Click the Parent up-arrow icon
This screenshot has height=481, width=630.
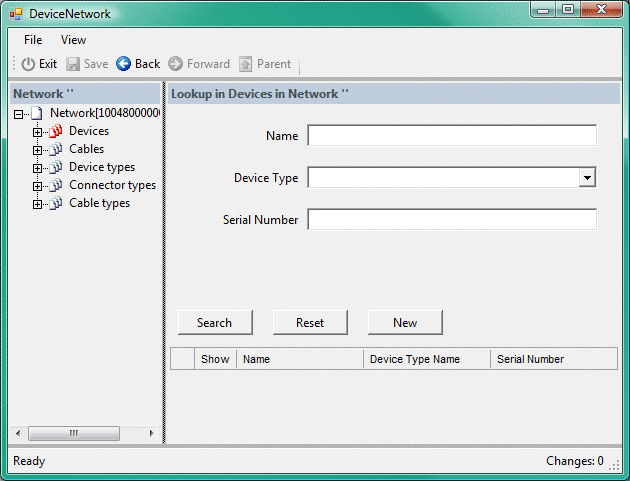[245, 64]
